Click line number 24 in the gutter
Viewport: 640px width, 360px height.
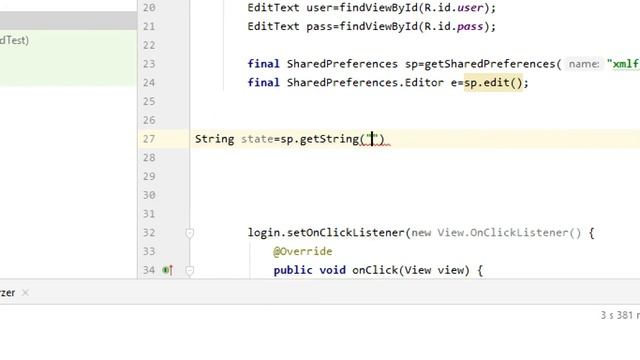[x=149, y=83]
